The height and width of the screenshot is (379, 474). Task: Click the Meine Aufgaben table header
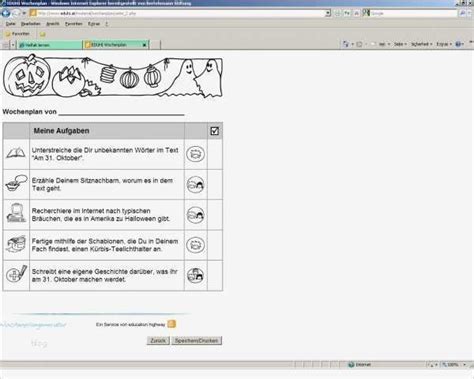tap(61, 131)
